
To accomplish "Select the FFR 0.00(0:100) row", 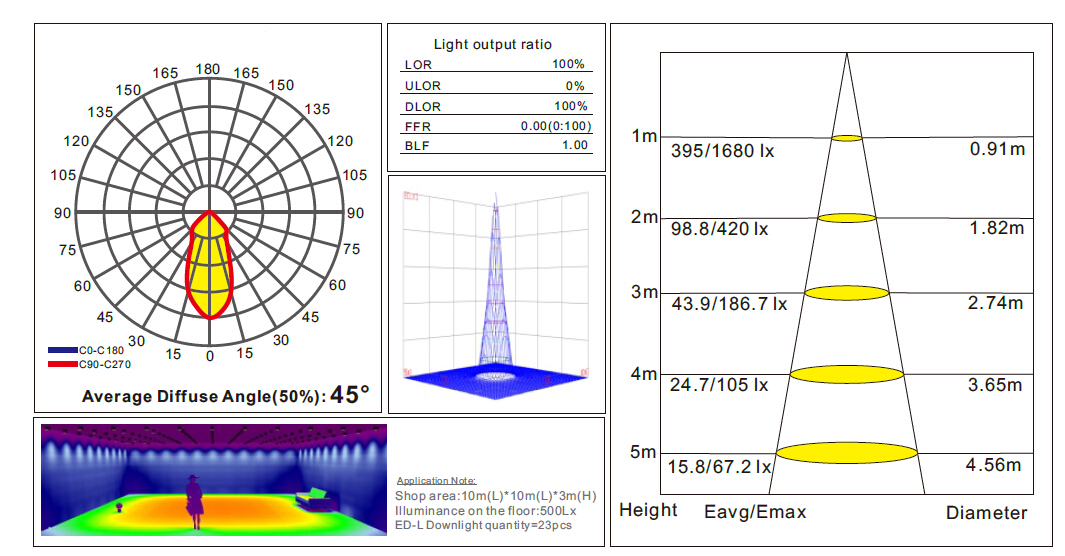I will coord(495,126).
